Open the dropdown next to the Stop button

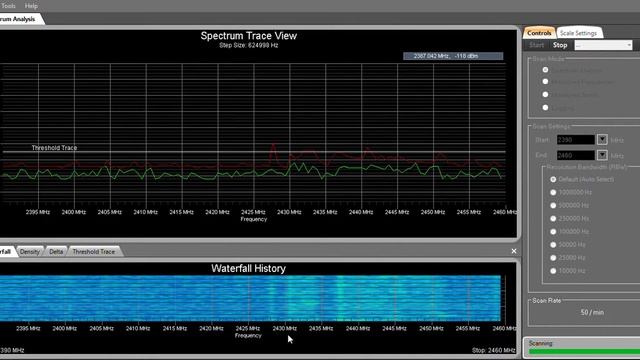tap(603, 45)
